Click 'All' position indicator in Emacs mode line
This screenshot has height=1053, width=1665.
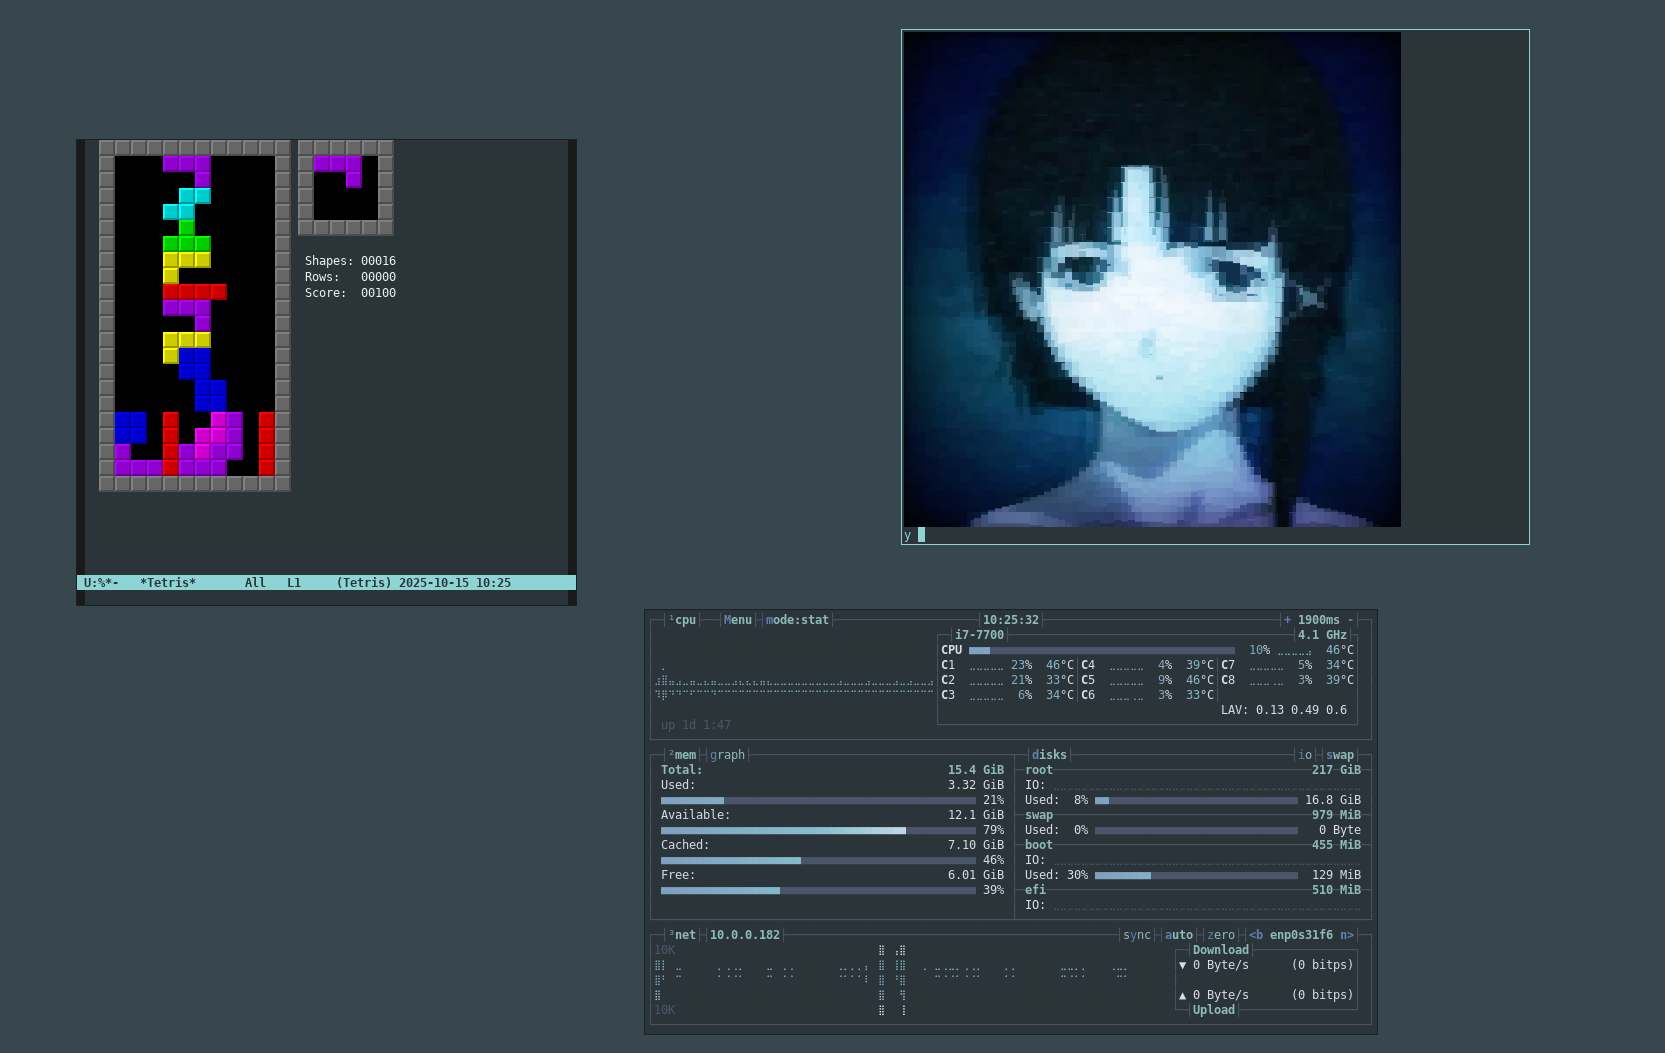pyautogui.click(x=255, y=583)
